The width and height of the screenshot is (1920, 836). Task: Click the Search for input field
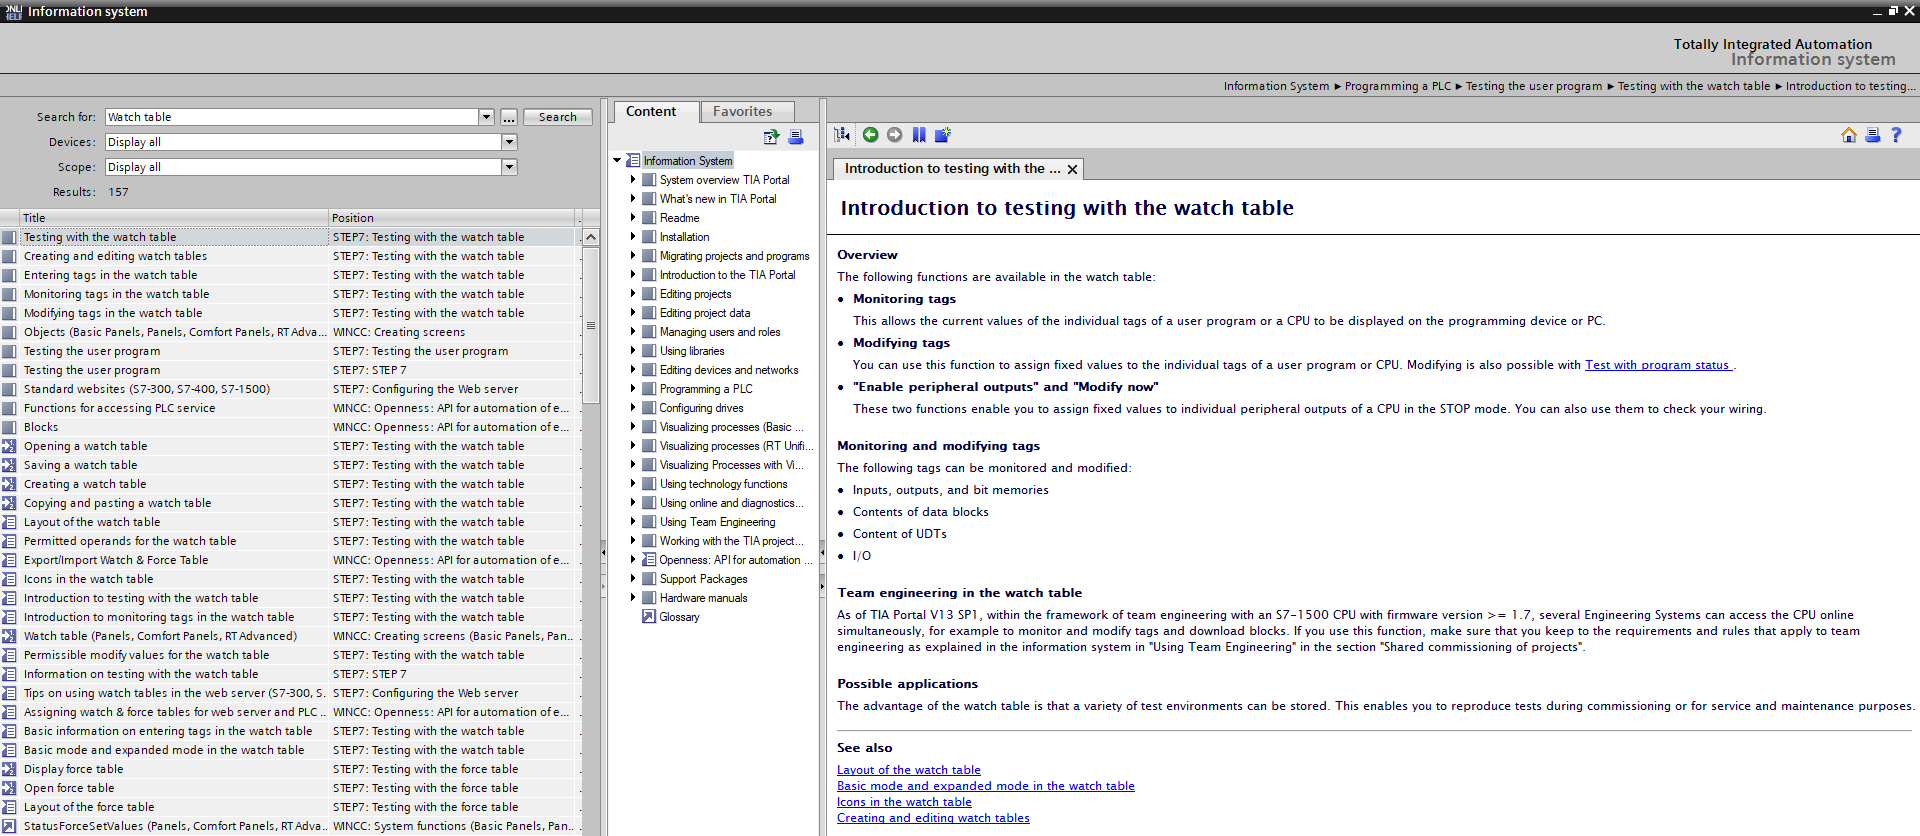pyautogui.click(x=292, y=117)
